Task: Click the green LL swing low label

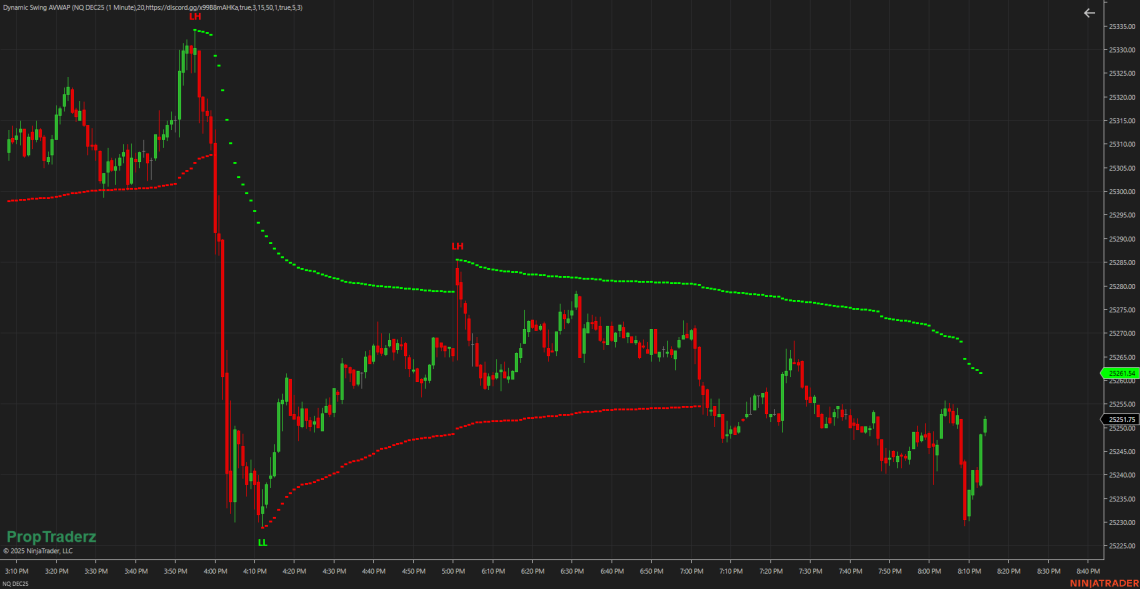Action: tap(262, 542)
